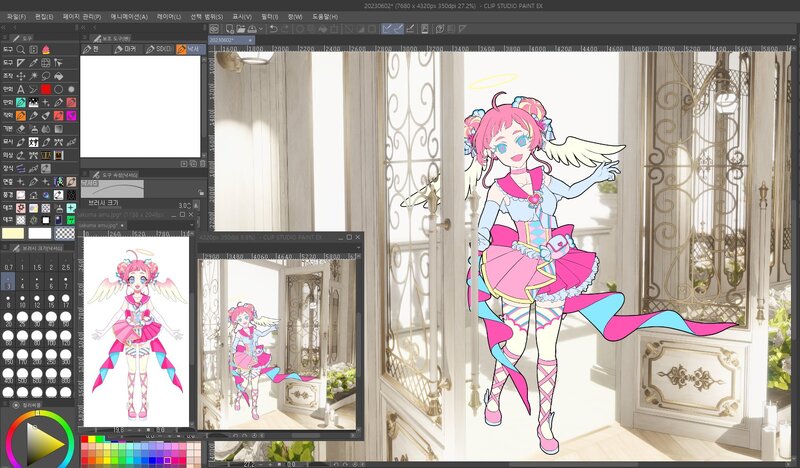Select brush size preset 100

[x=51, y=338]
